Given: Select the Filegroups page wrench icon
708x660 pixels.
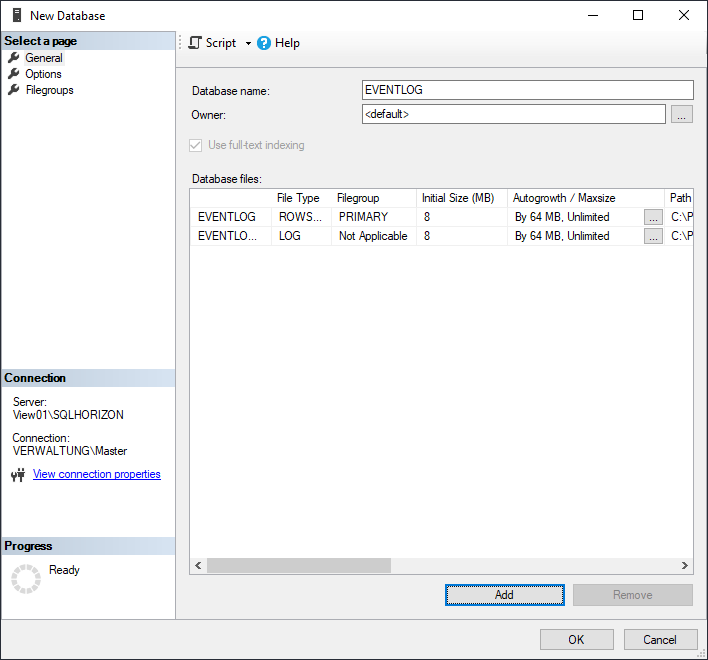Looking at the screenshot, I should click(x=14, y=90).
